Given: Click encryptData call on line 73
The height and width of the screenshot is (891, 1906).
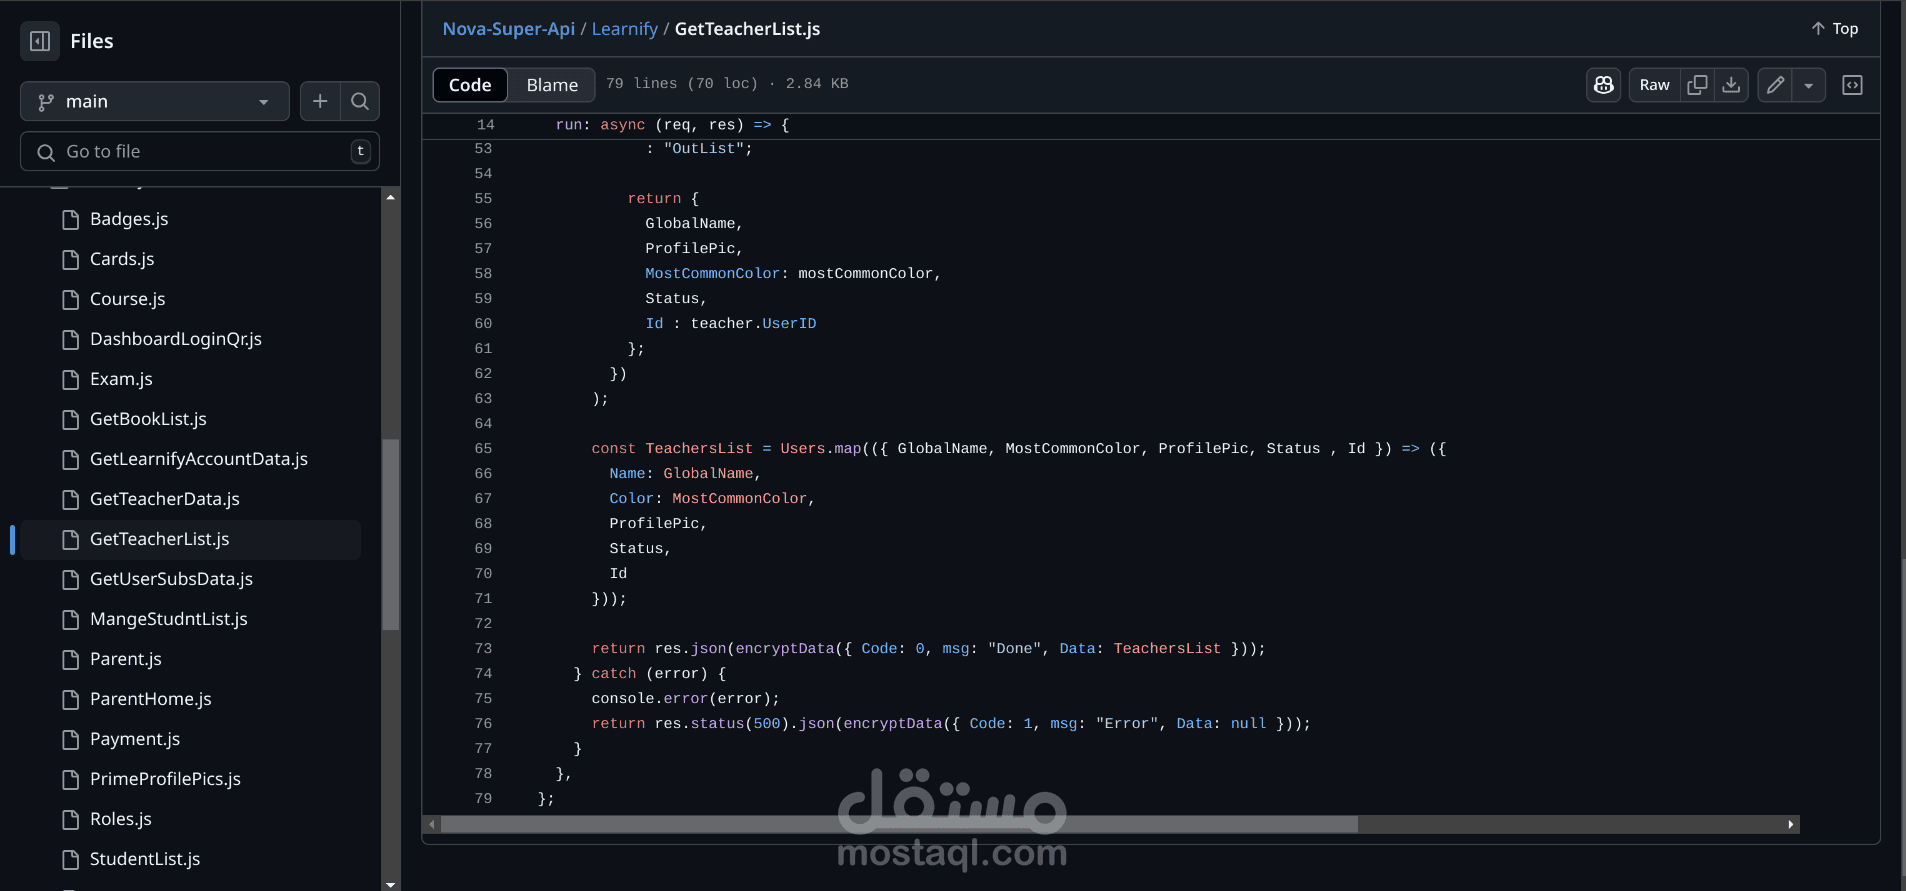Looking at the screenshot, I should coord(785,649).
